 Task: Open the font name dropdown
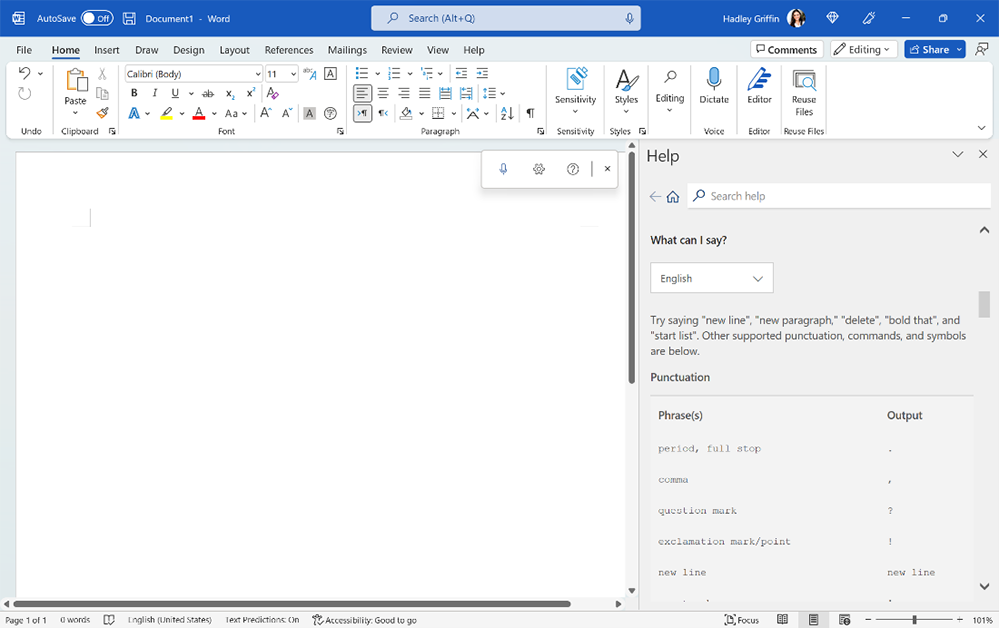click(x=257, y=74)
